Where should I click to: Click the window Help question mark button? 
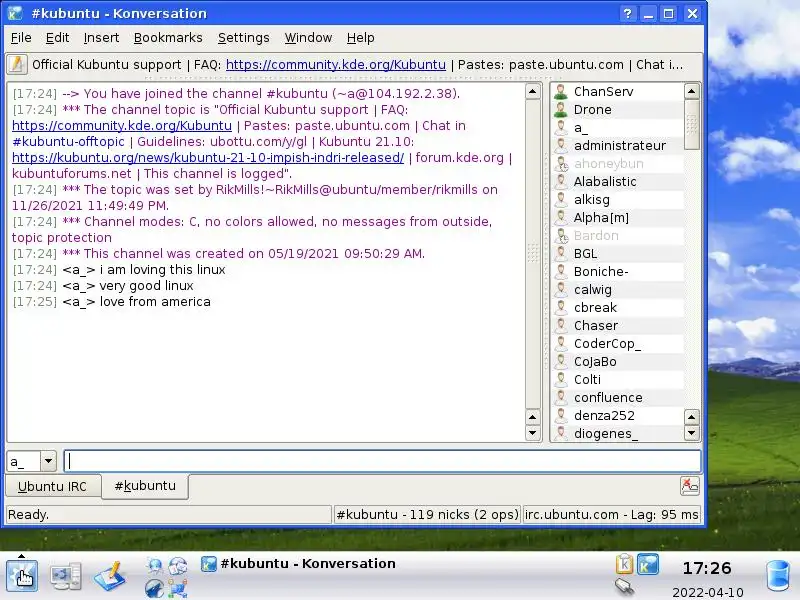[628, 14]
